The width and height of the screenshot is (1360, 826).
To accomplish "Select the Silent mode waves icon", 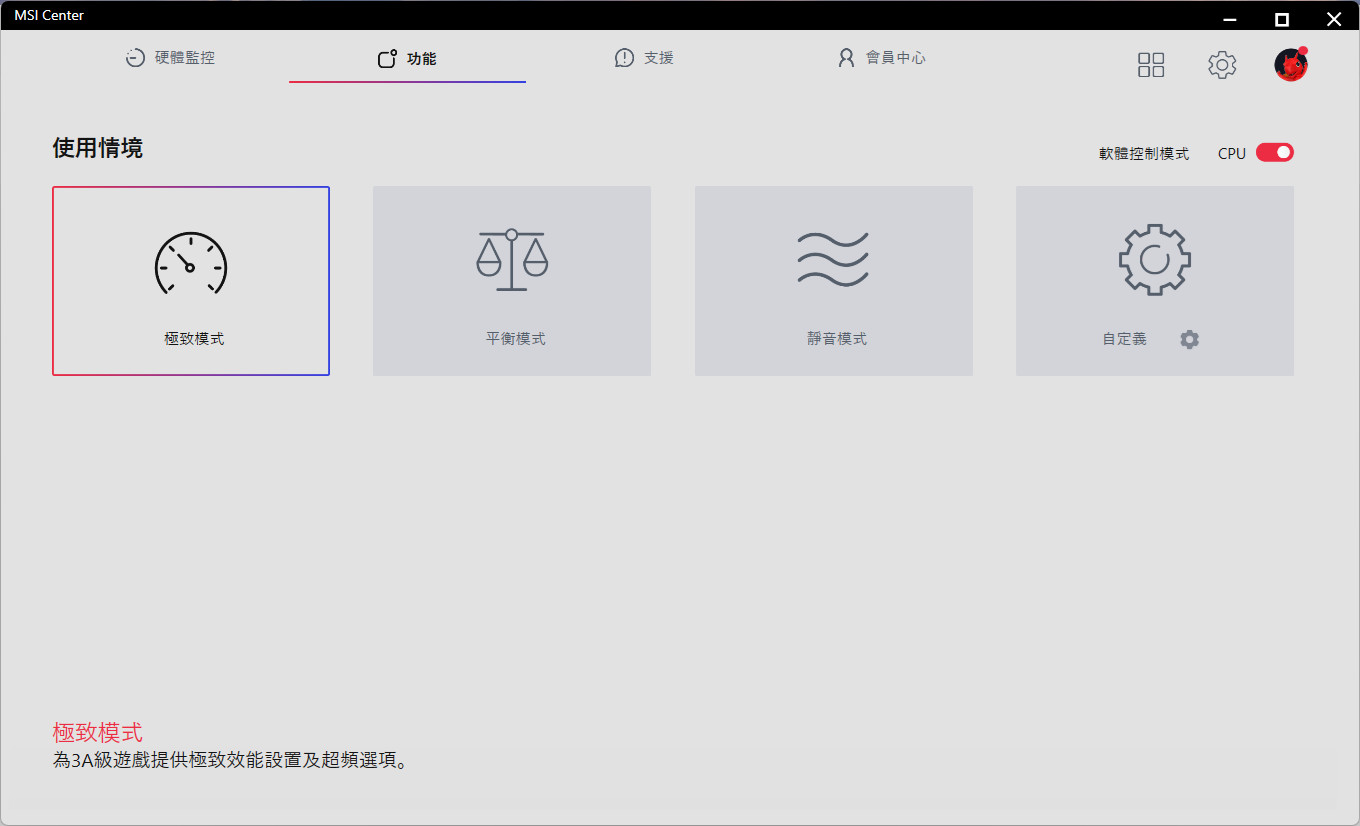I will tap(833, 260).
